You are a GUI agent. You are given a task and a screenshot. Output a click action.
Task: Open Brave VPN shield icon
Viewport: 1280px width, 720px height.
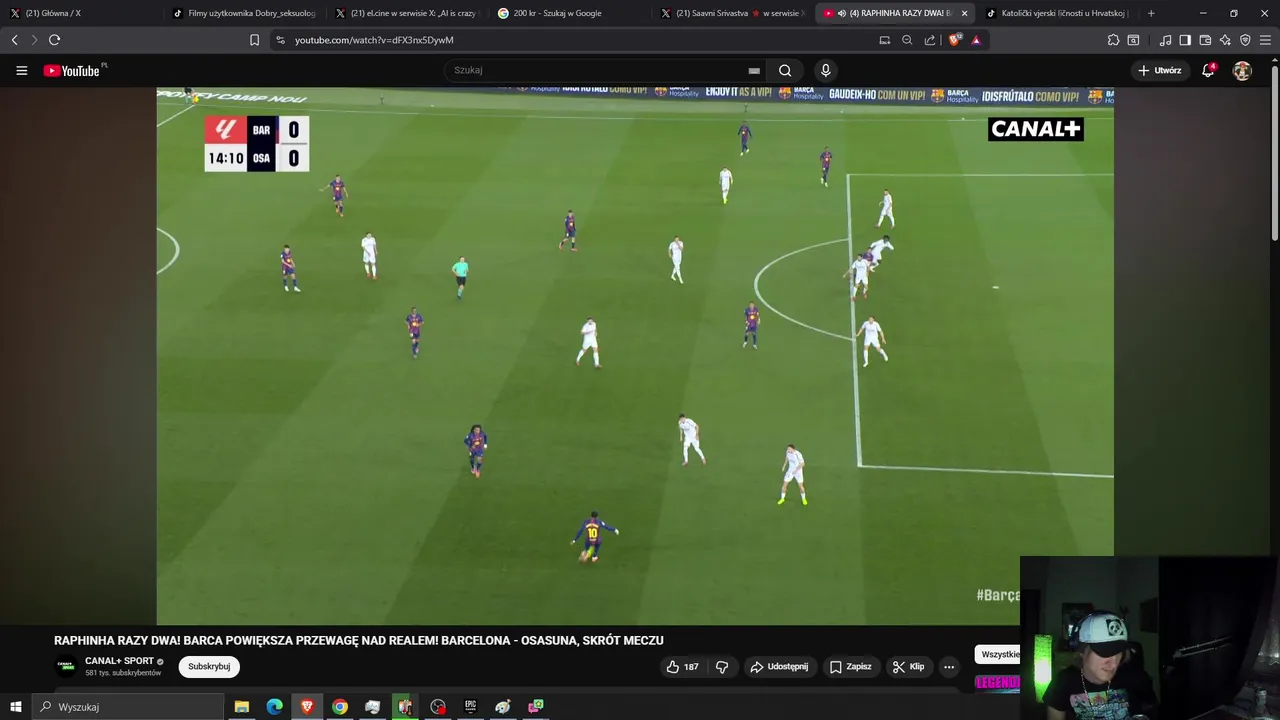point(1245,40)
